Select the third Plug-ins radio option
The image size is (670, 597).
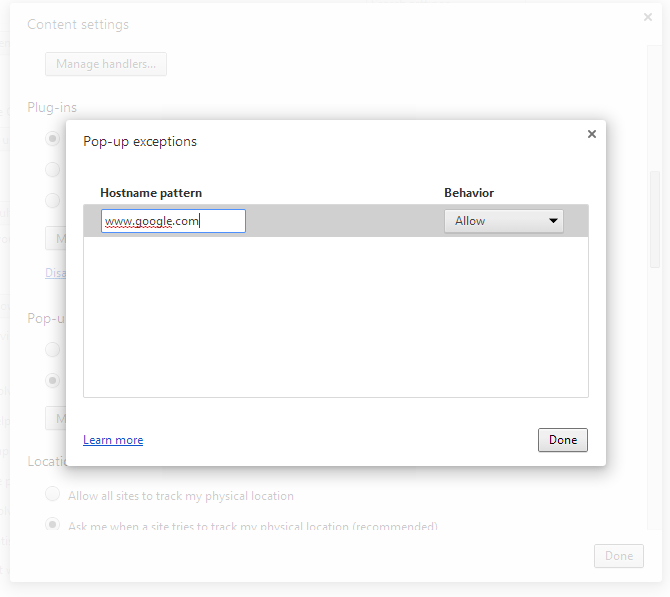[x=53, y=200]
